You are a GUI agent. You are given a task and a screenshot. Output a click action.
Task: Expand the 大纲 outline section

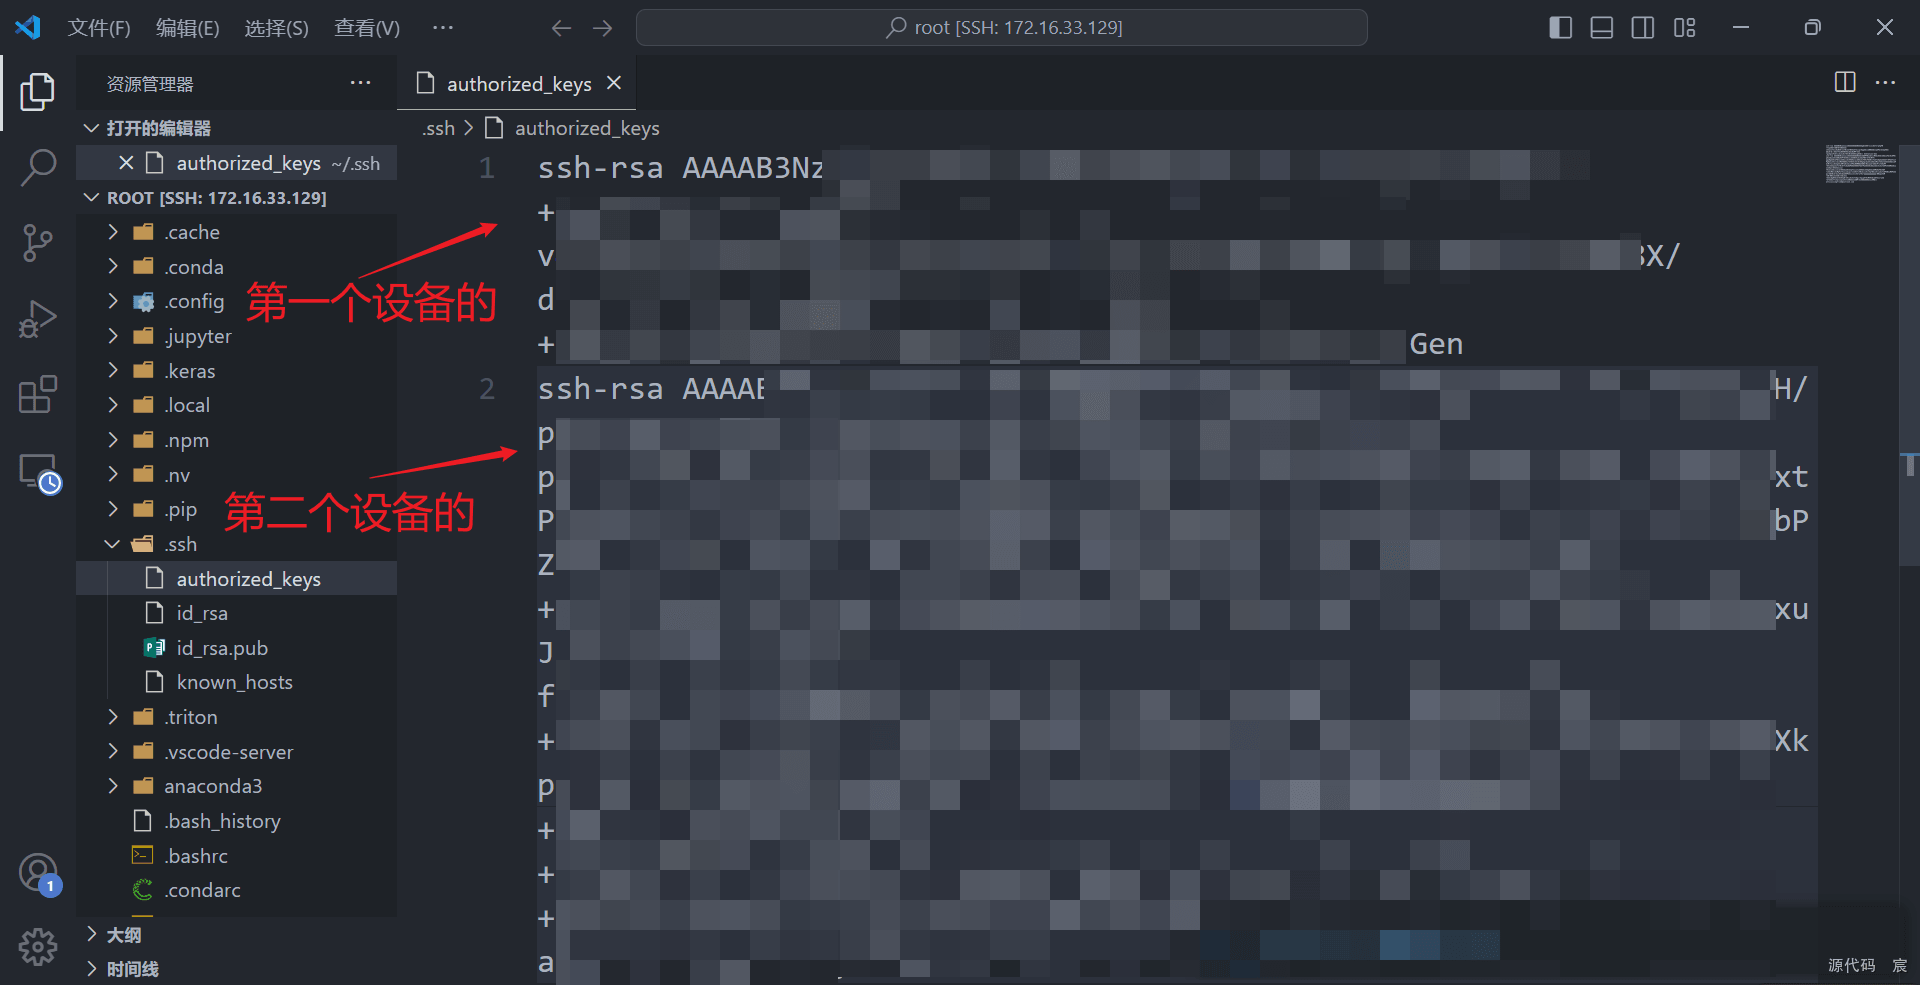[x=123, y=935]
